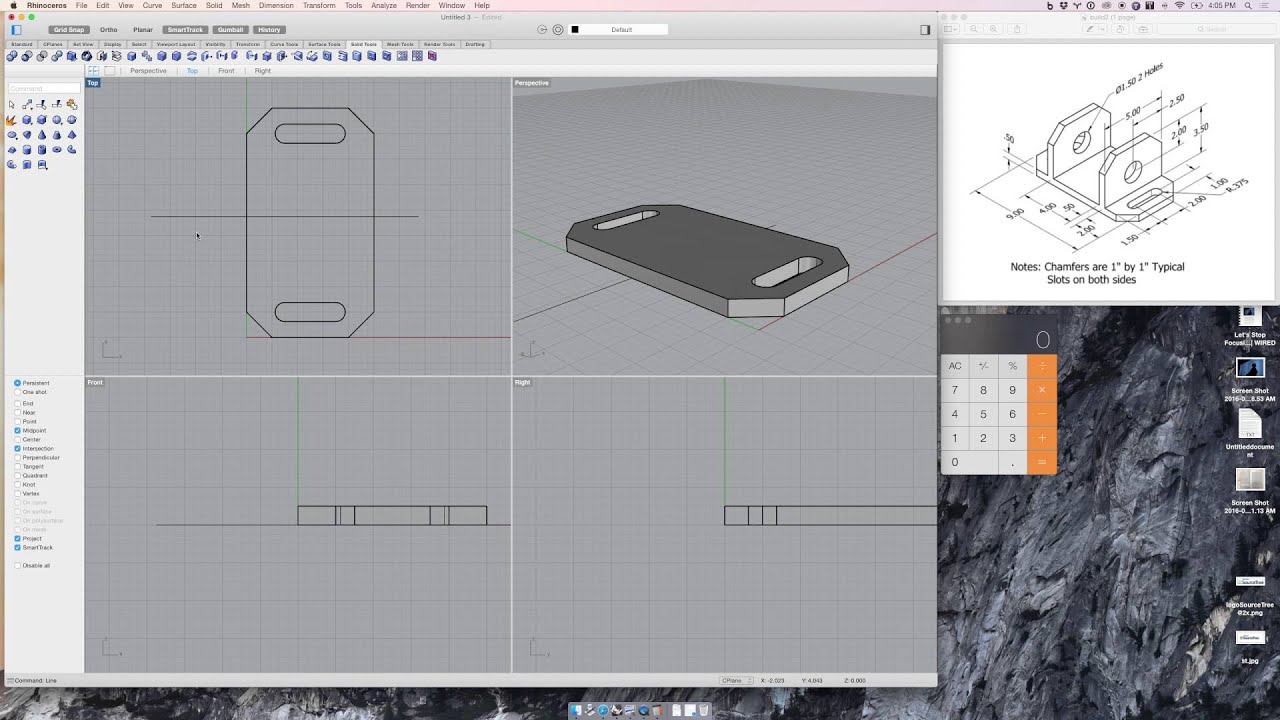Click the hand-pointer points-on tool icon
Viewport: 1280px width, 720px height.
tap(72, 104)
